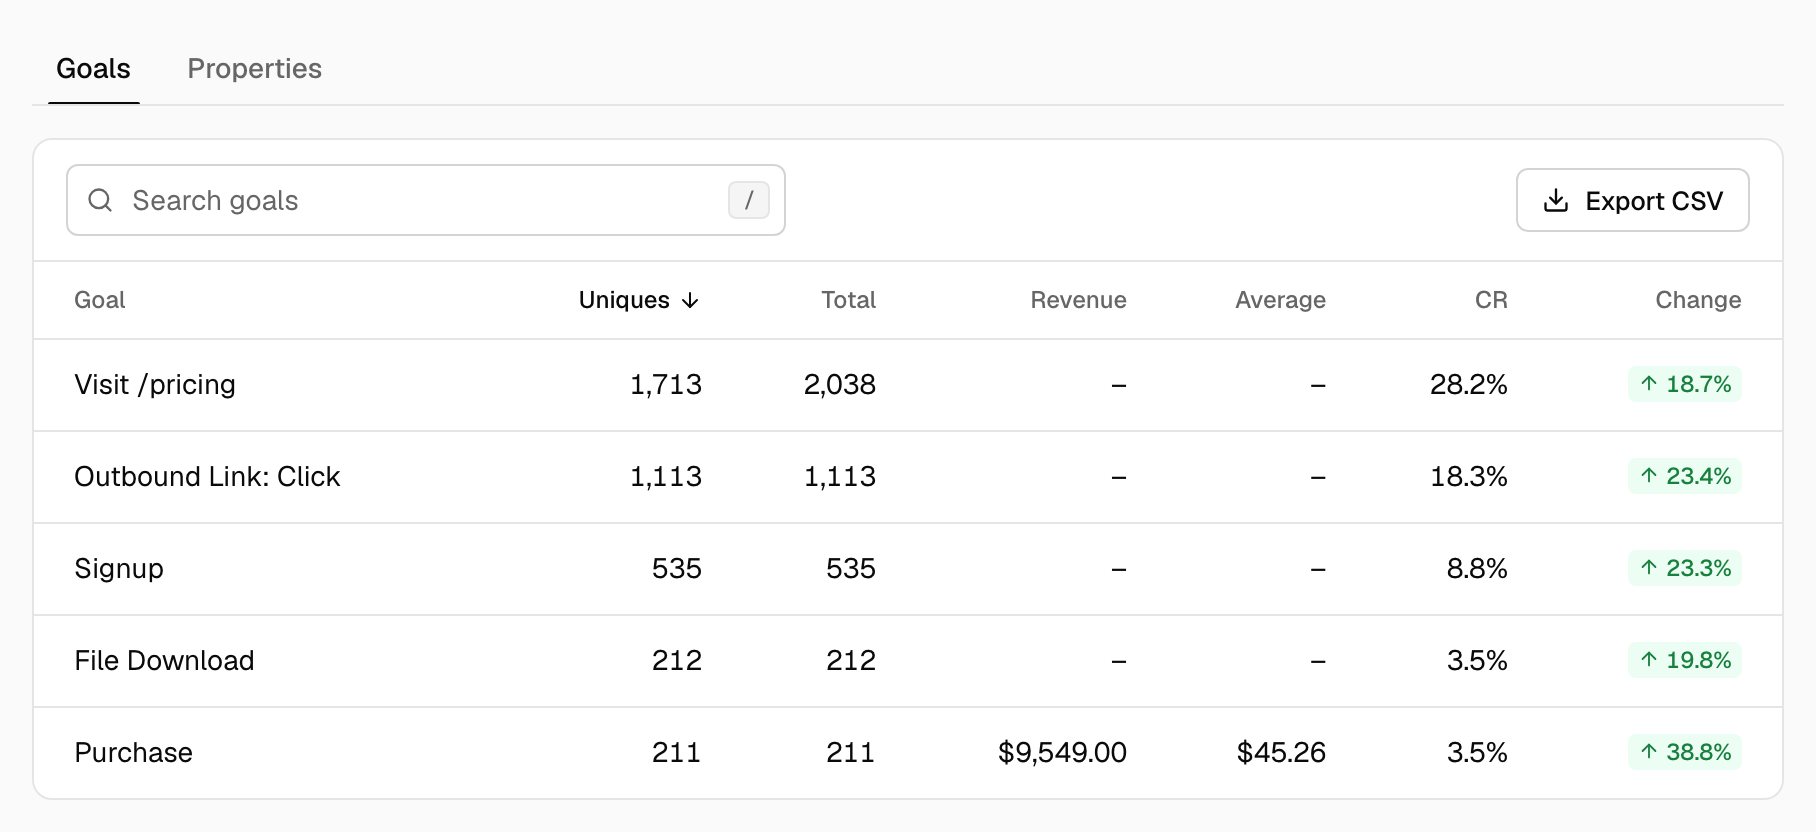
Task: Click the 535 uniques value for Signup
Action: click(x=677, y=569)
